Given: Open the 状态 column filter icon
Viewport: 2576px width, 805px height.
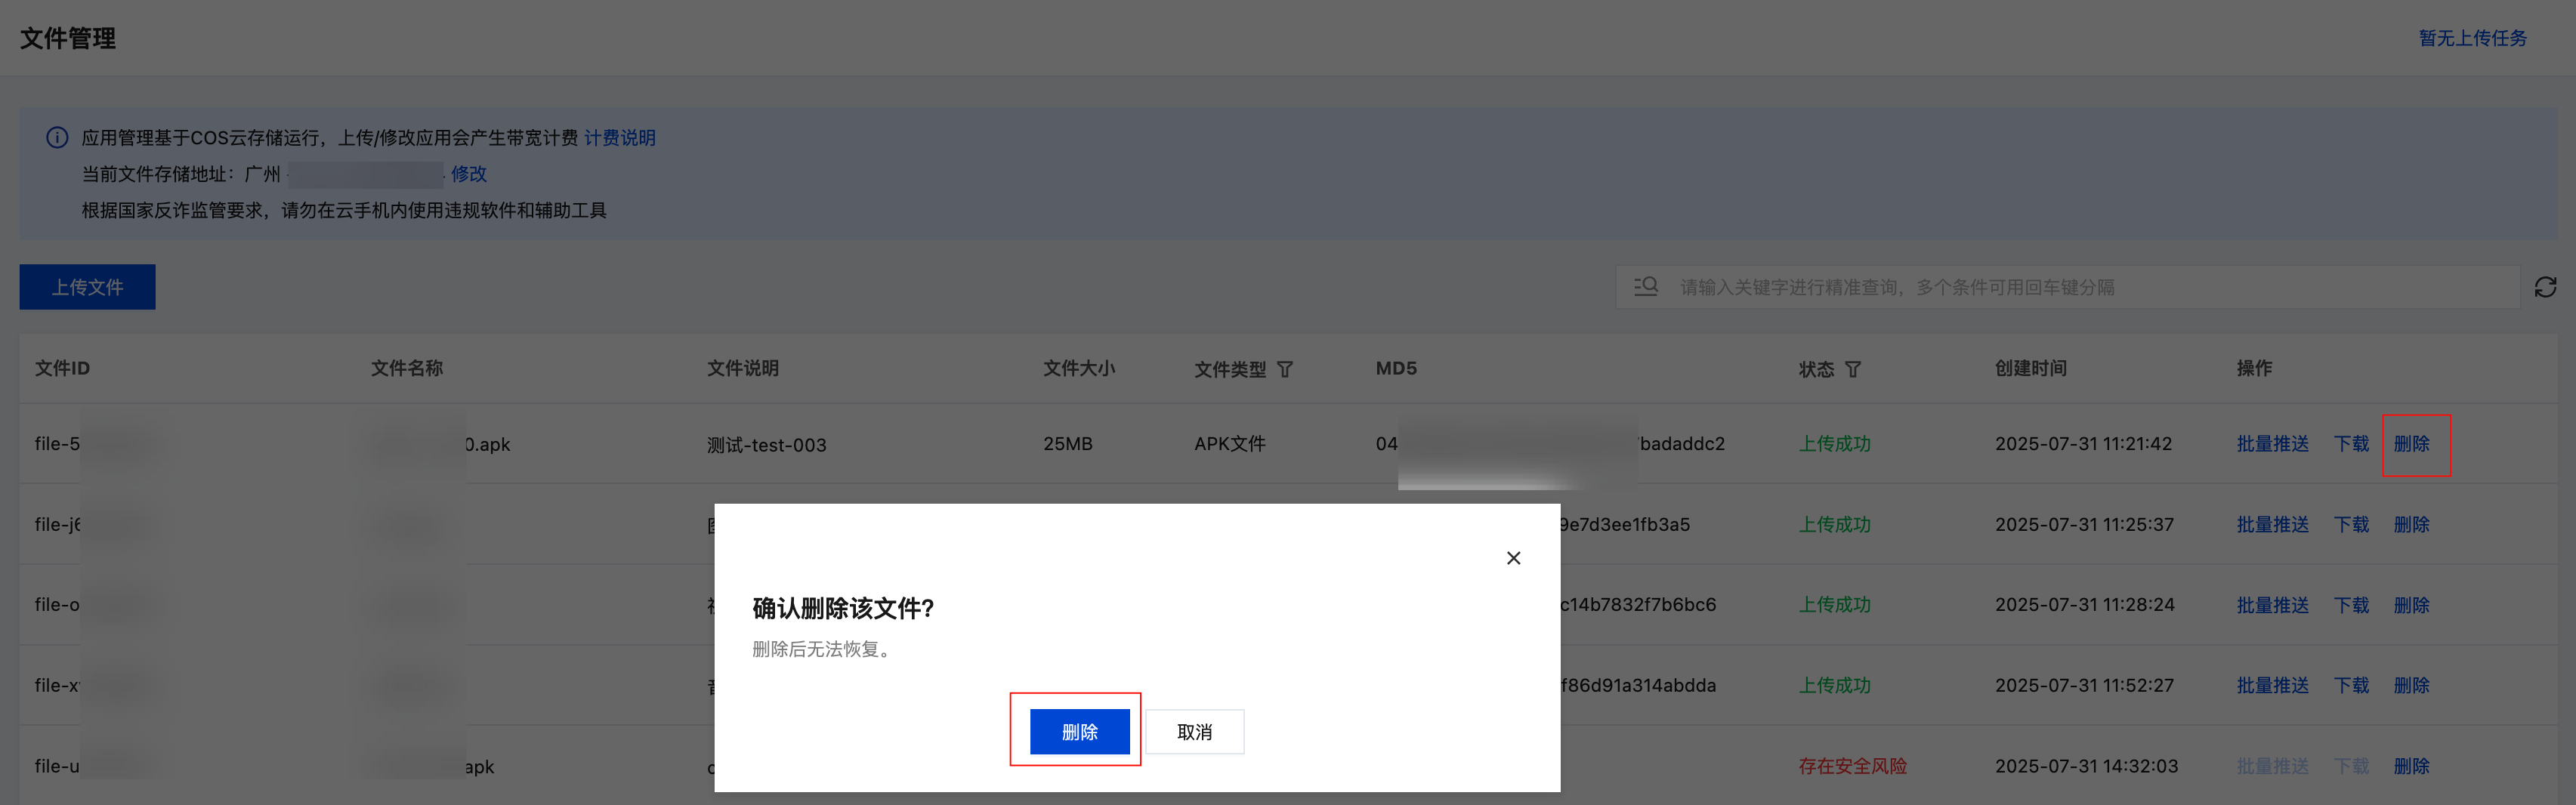Looking at the screenshot, I should tap(1853, 370).
